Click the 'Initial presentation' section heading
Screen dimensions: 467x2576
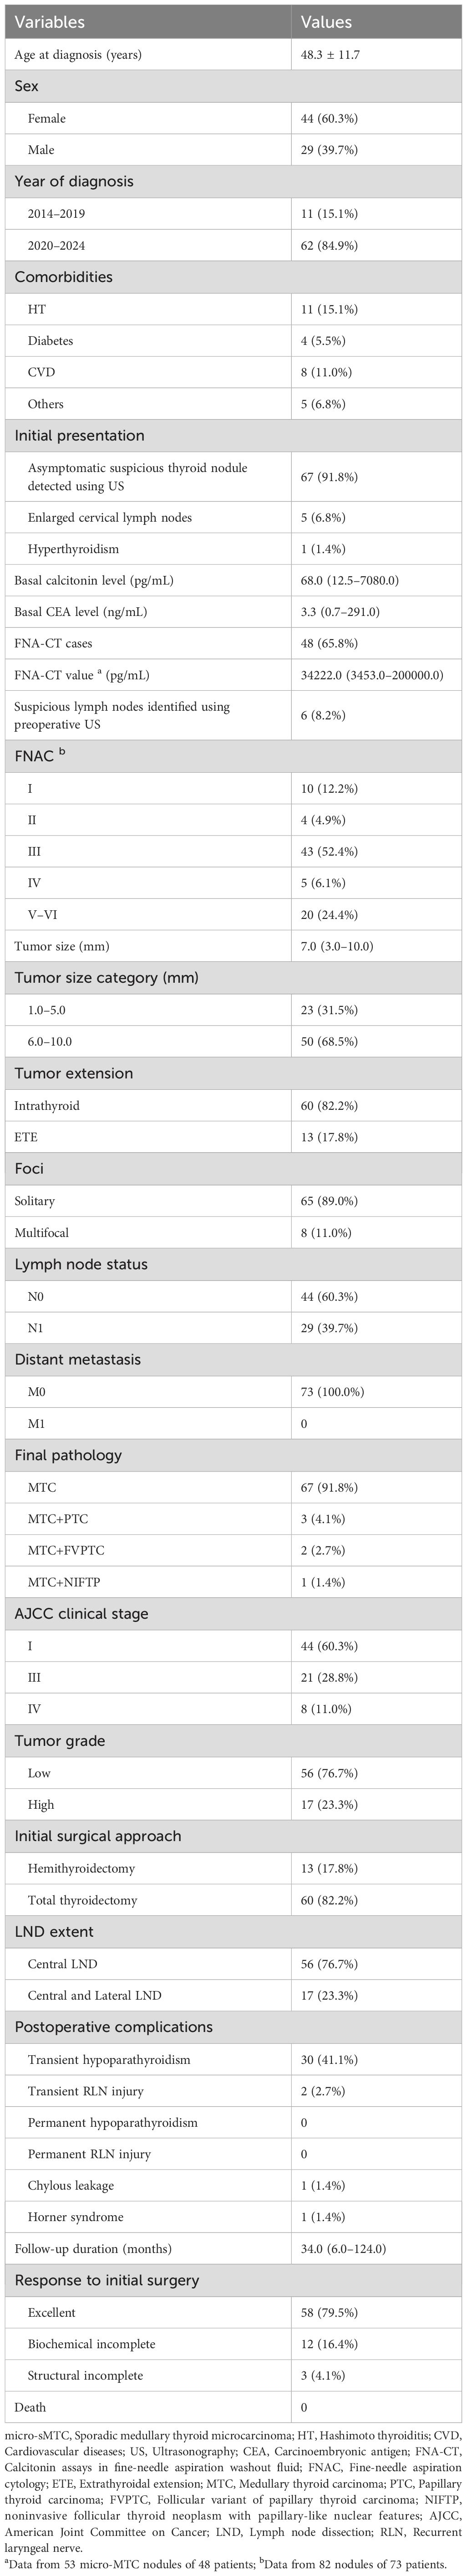click(79, 435)
